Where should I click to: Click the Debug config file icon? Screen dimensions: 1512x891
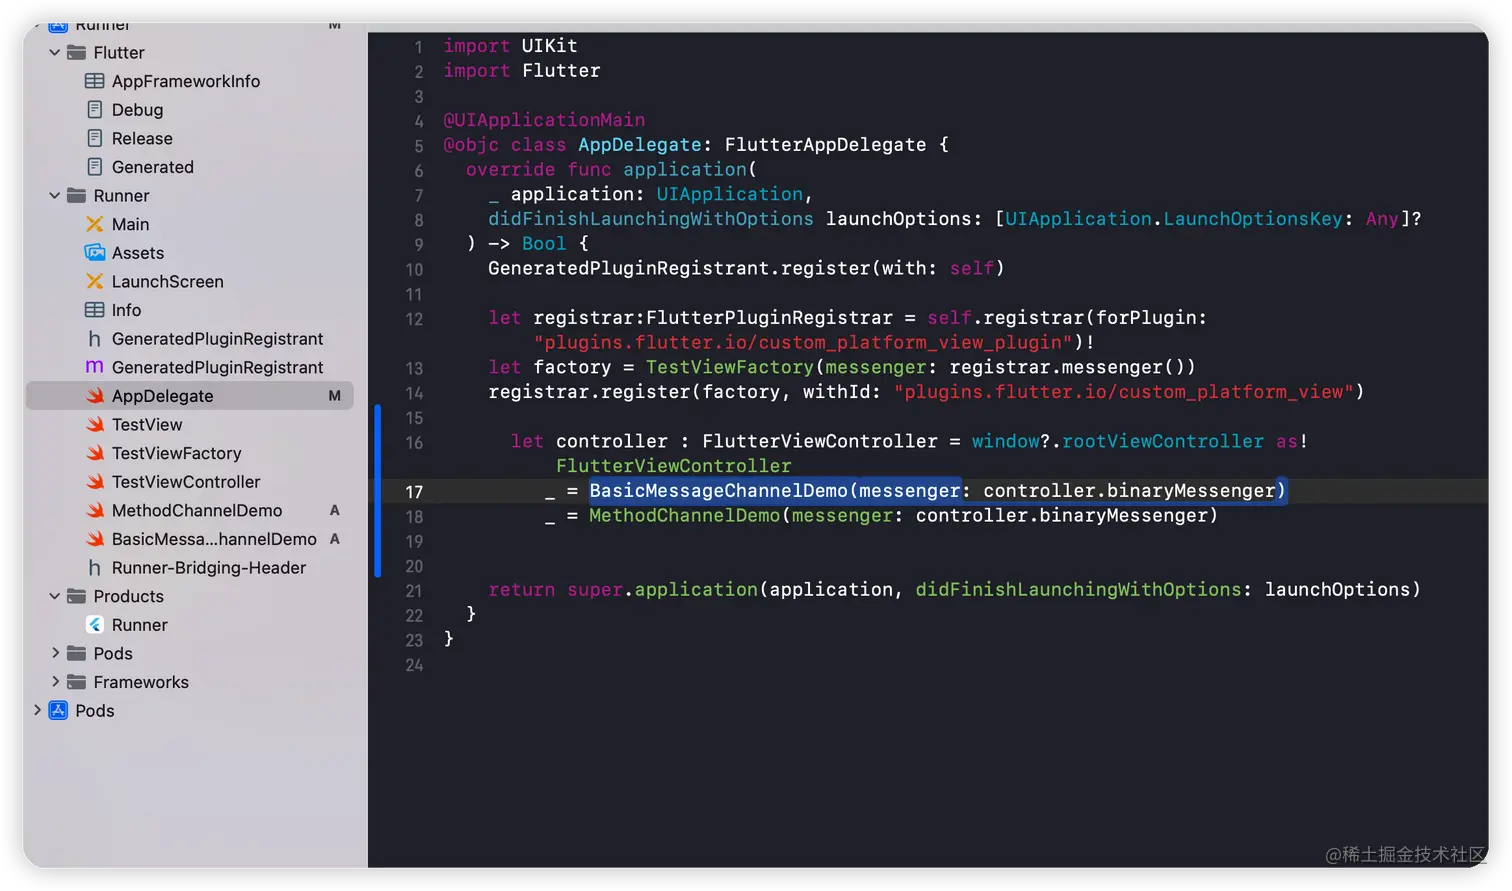click(x=95, y=110)
